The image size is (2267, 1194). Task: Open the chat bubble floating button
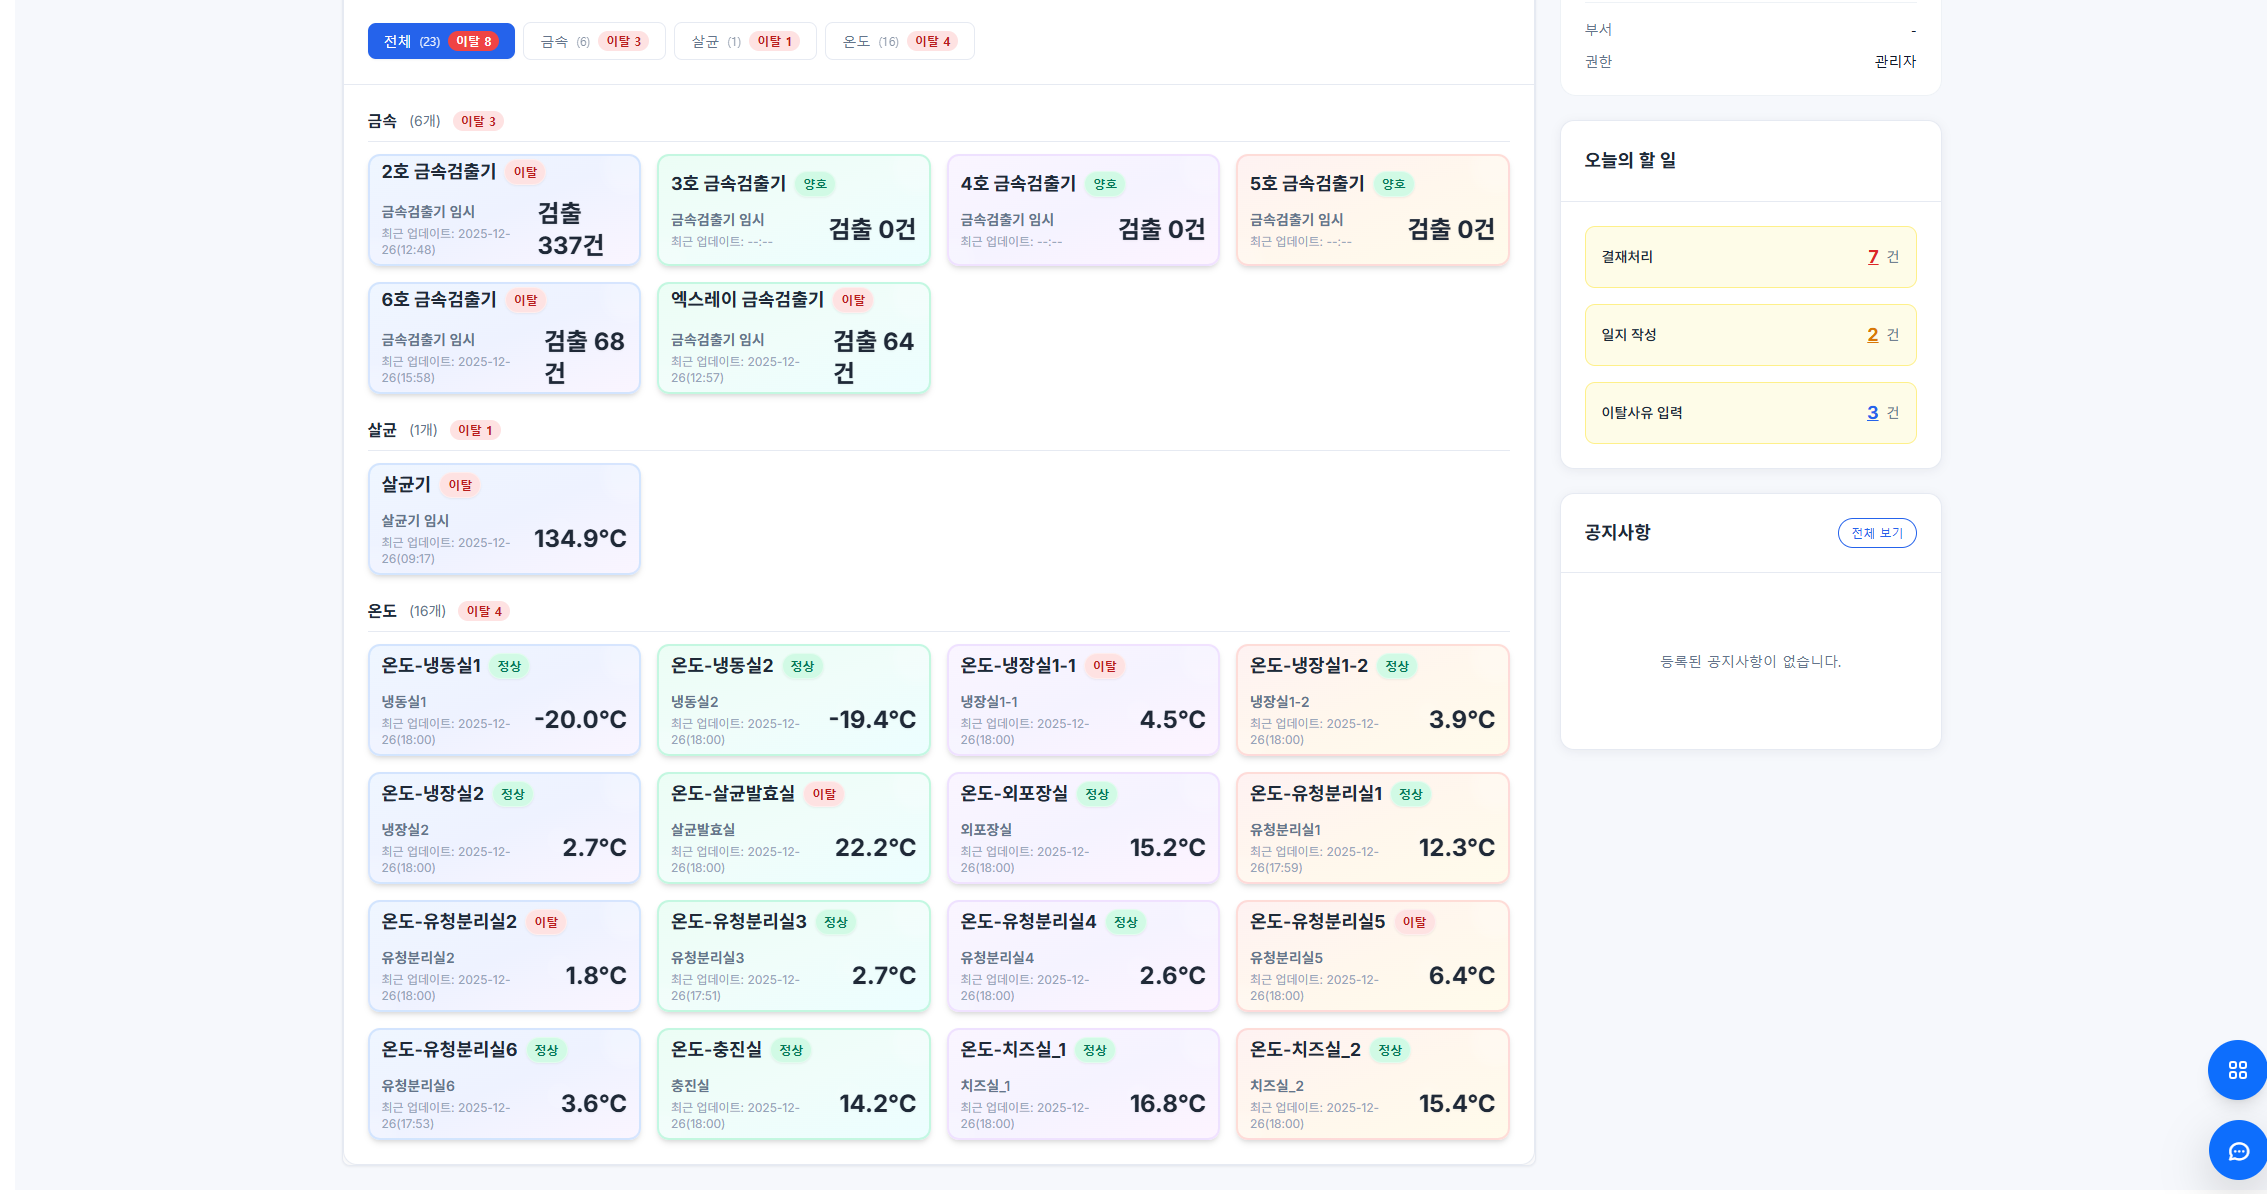2237,1151
